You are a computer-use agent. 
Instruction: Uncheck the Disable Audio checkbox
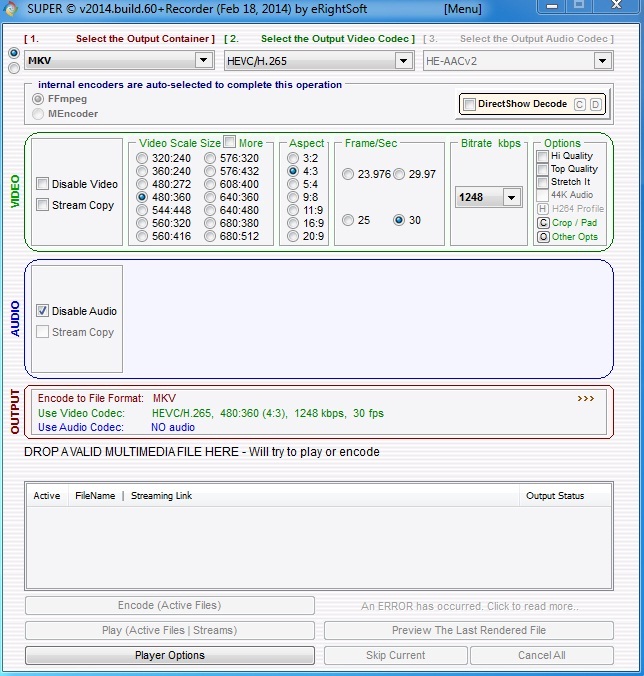tap(42, 311)
